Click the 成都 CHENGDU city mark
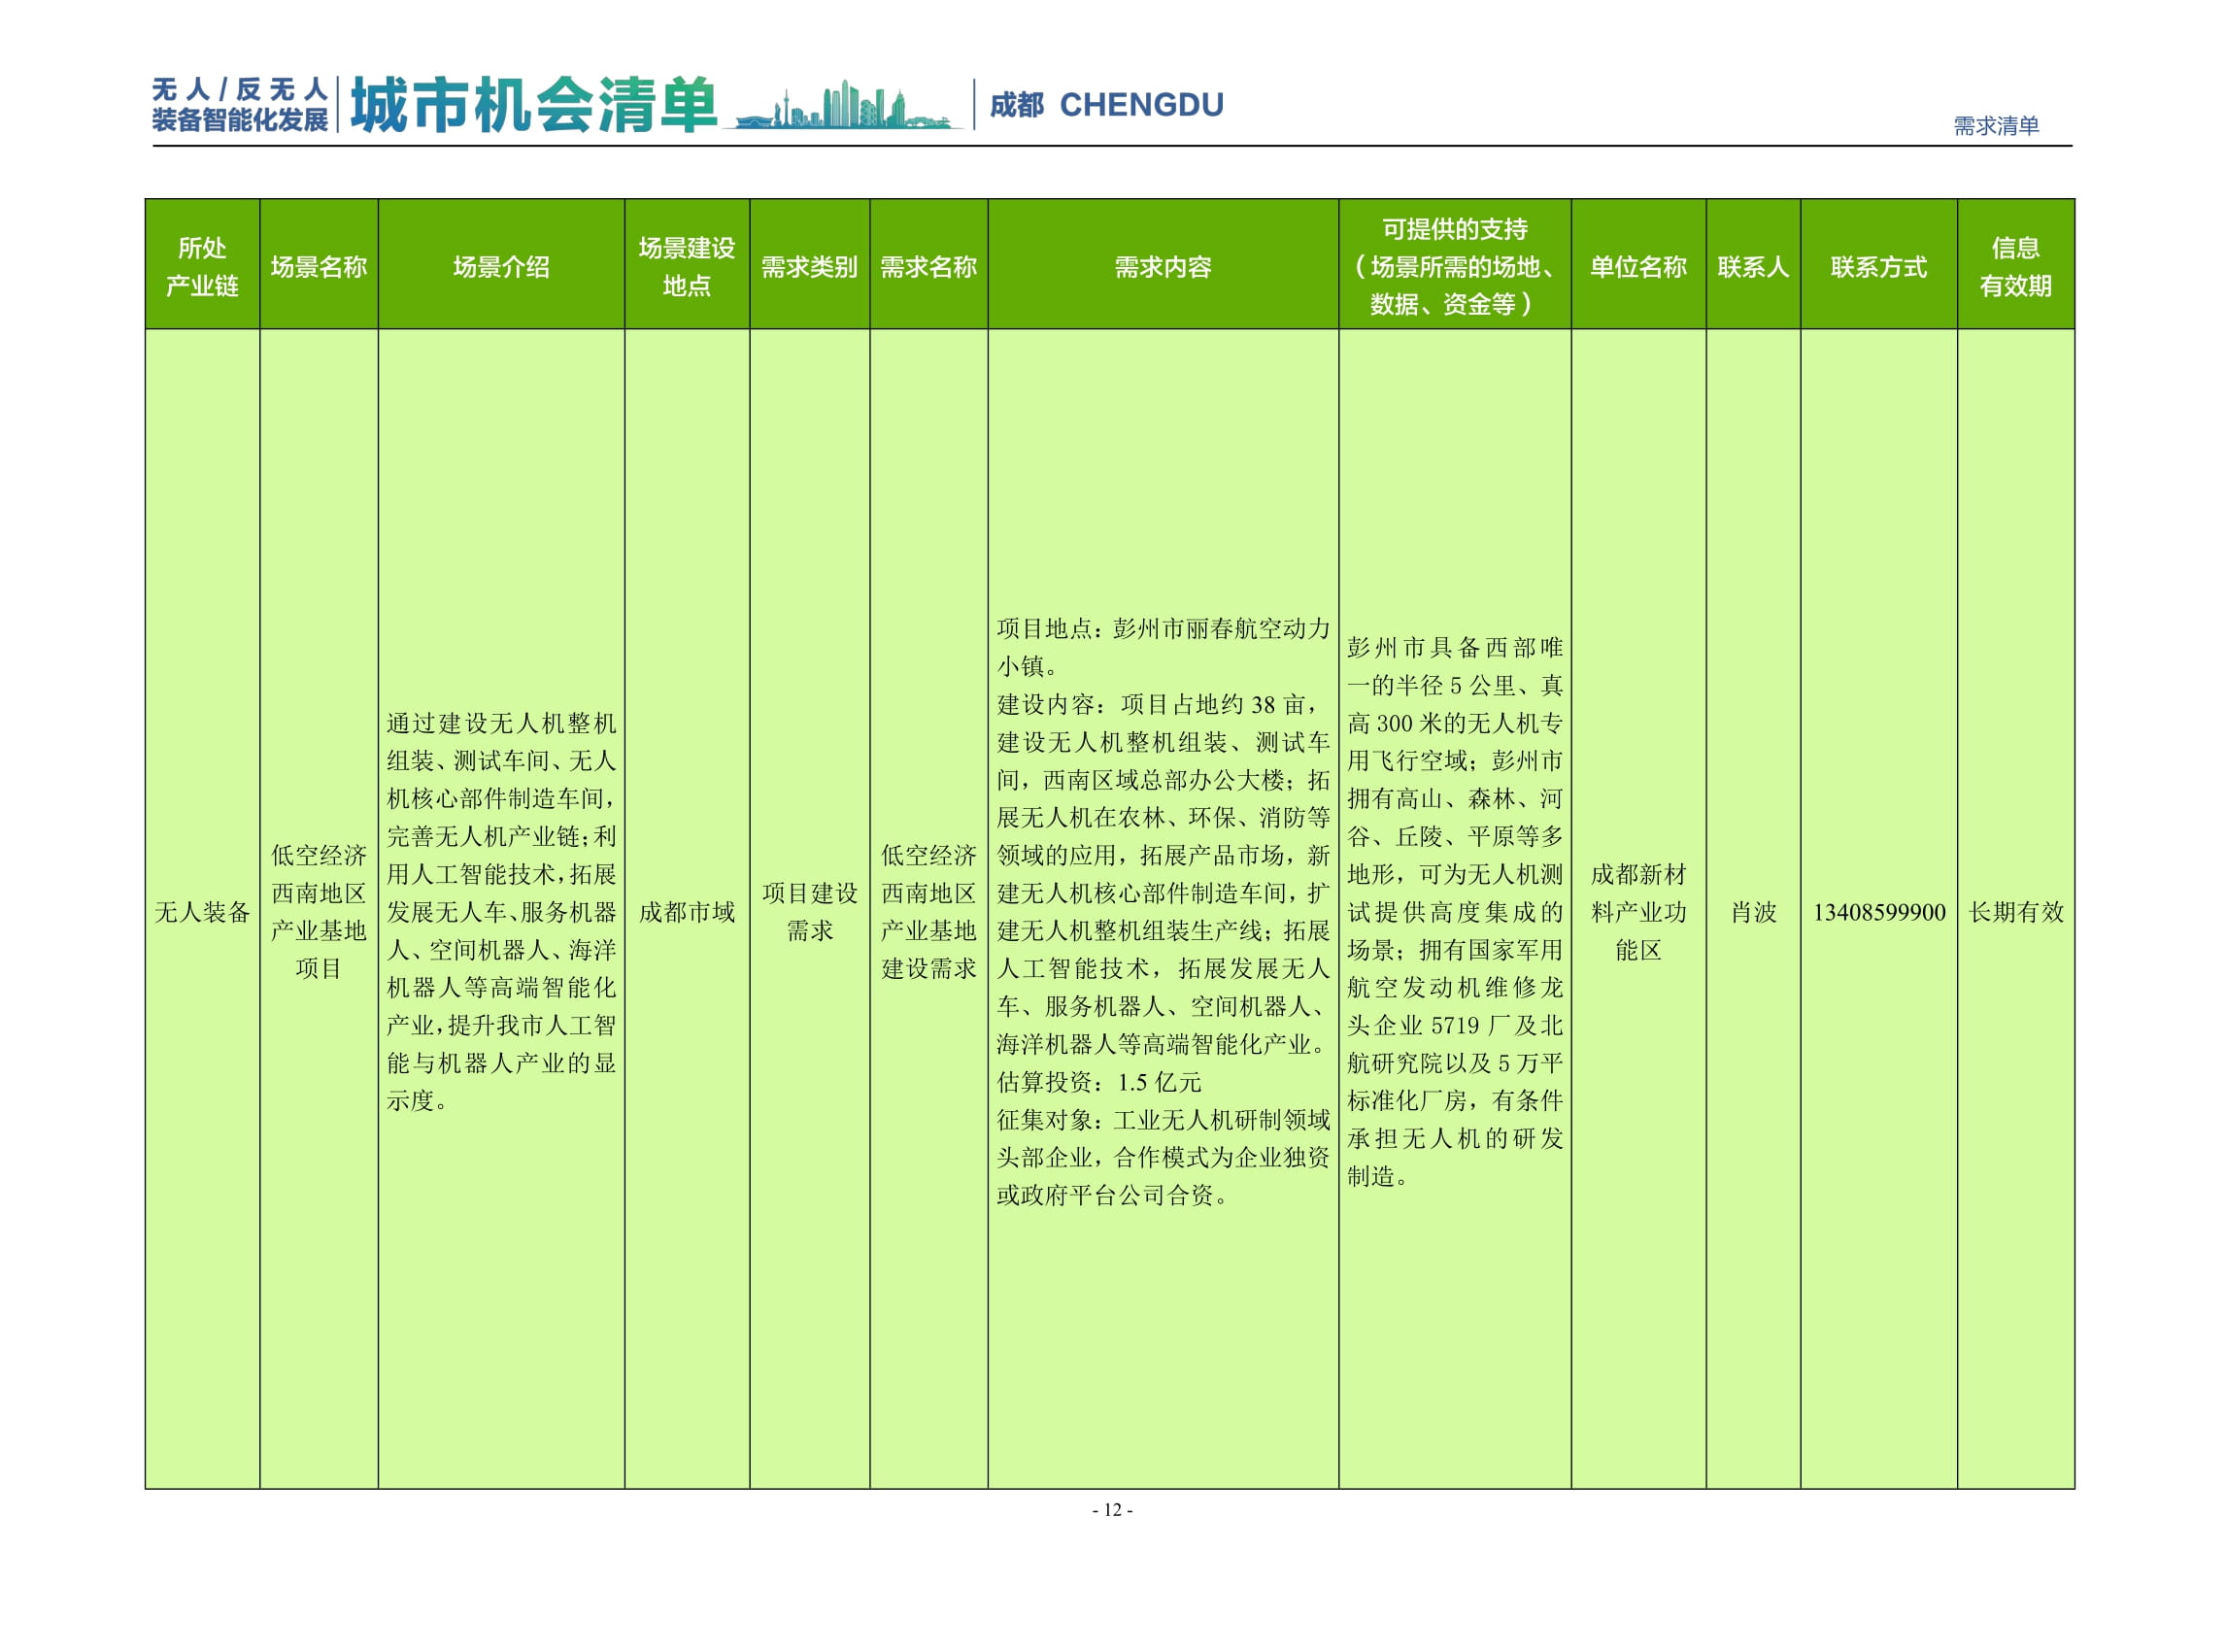The image size is (2226, 1652). [x=1105, y=105]
